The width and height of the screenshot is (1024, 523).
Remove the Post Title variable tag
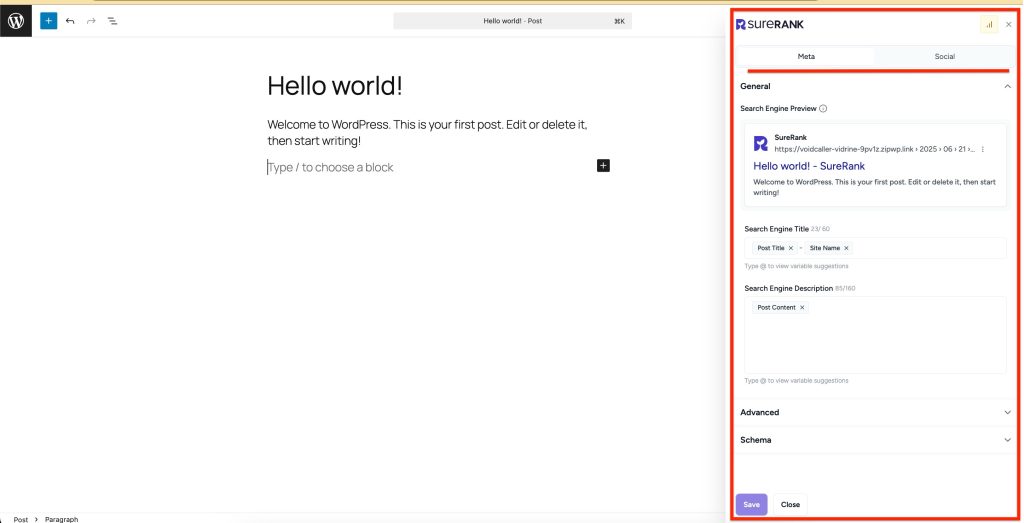coord(791,248)
